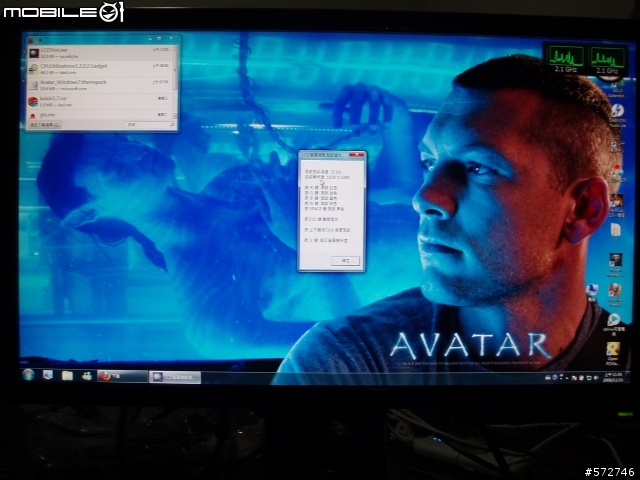The height and width of the screenshot is (480, 640).
Task: Select the gfs.exe download entry
Action: tap(100, 115)
